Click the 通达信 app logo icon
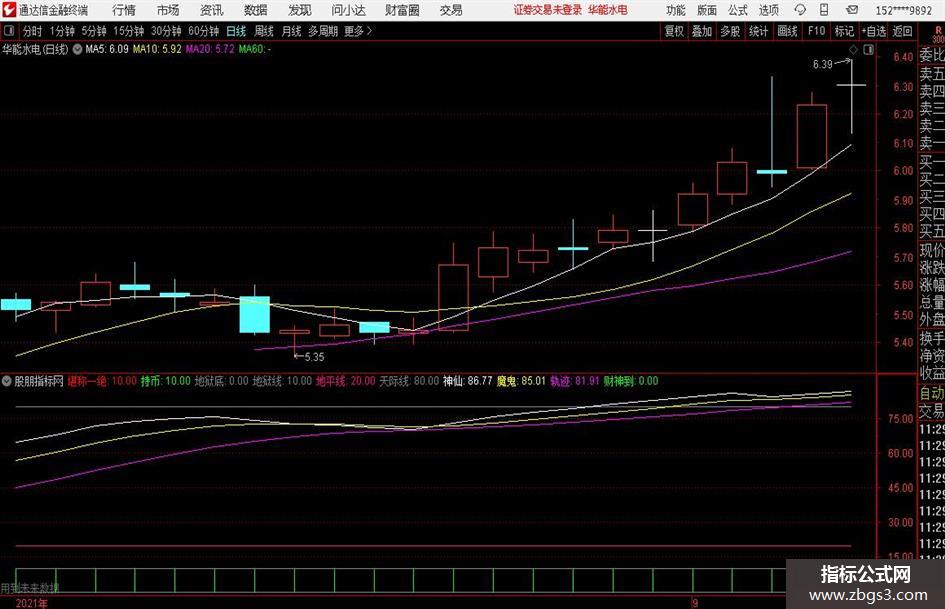This screenshot has width=945, height=609. [8, 10]
